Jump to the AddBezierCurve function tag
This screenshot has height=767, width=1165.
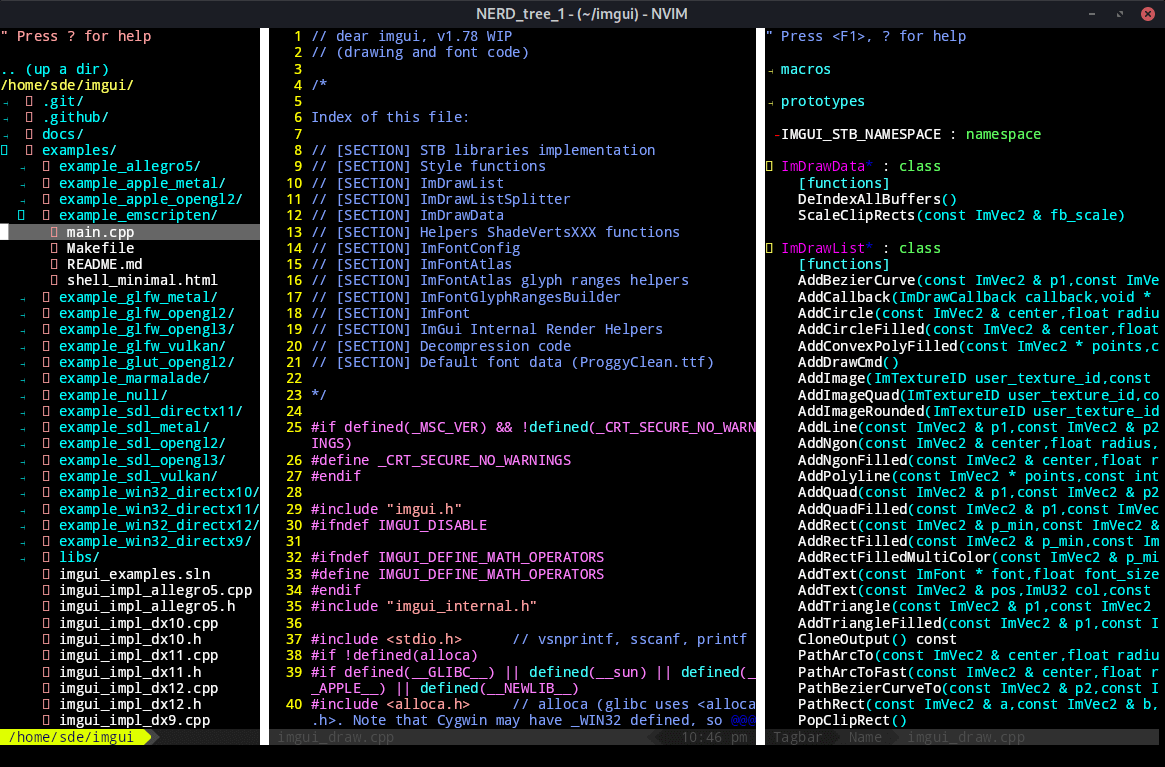click(857, 281)
